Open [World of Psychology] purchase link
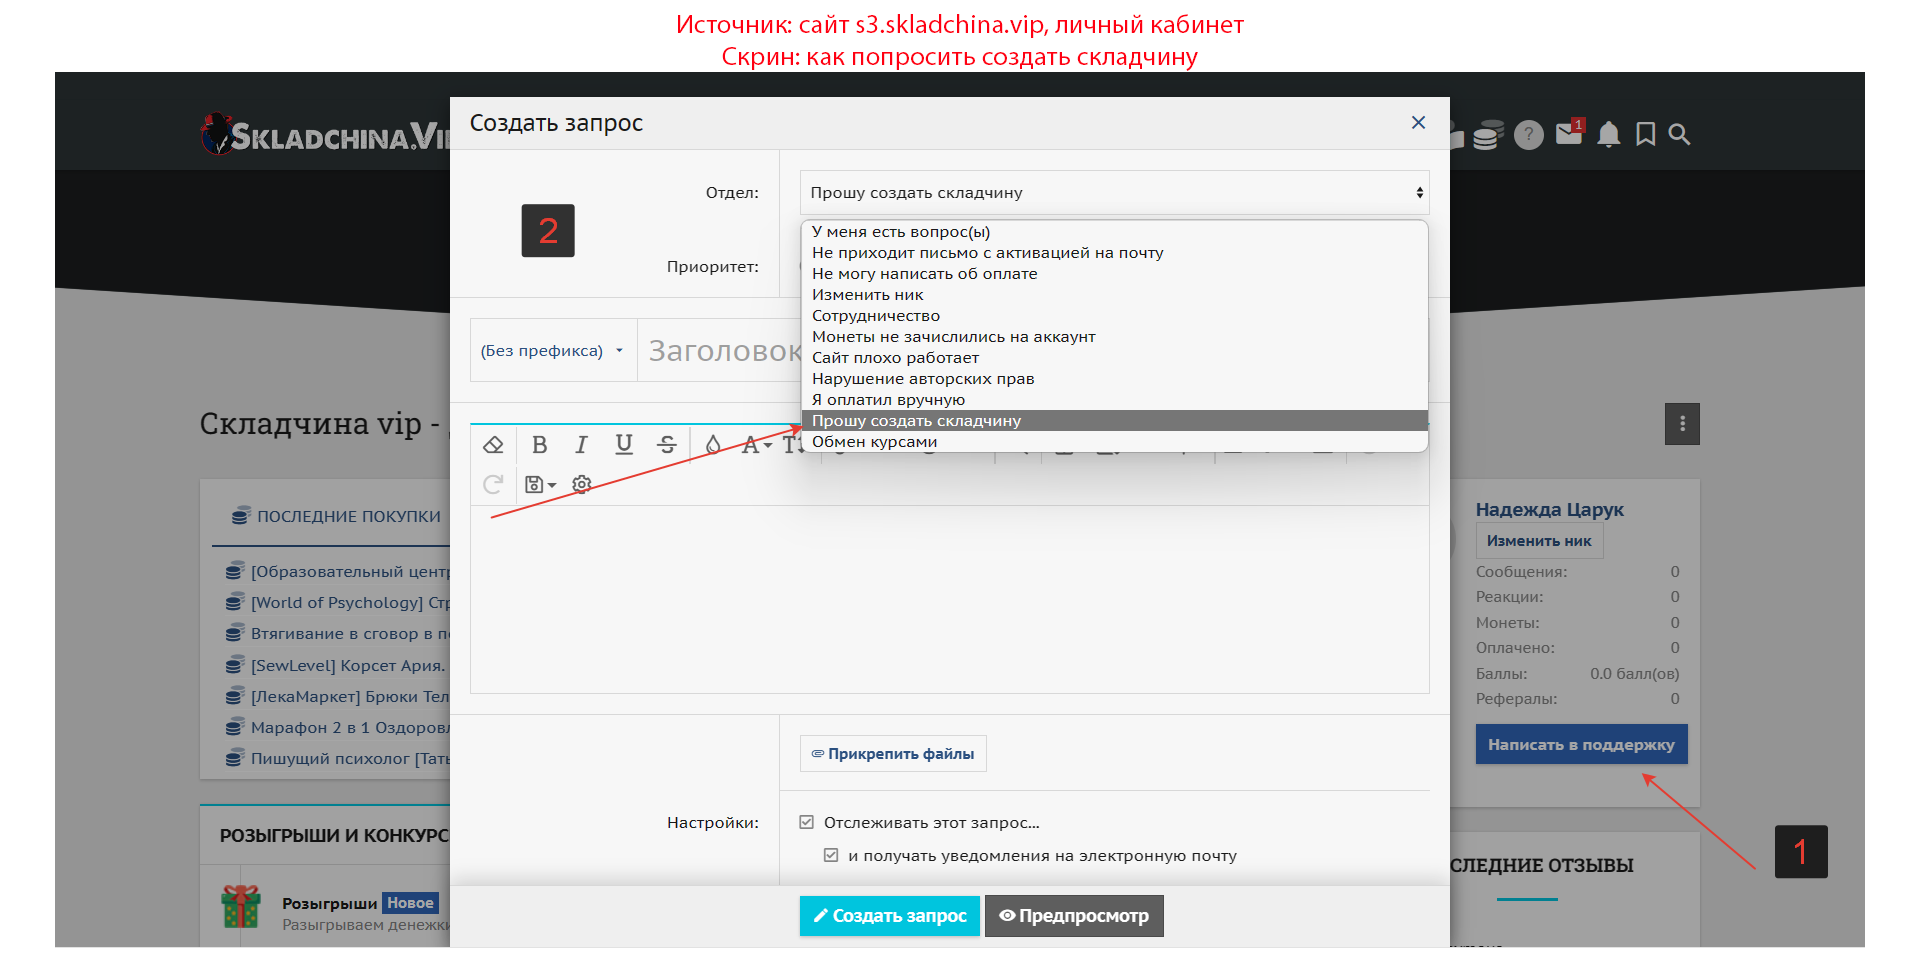1920x963 pixels. click(x=351, y=602)
